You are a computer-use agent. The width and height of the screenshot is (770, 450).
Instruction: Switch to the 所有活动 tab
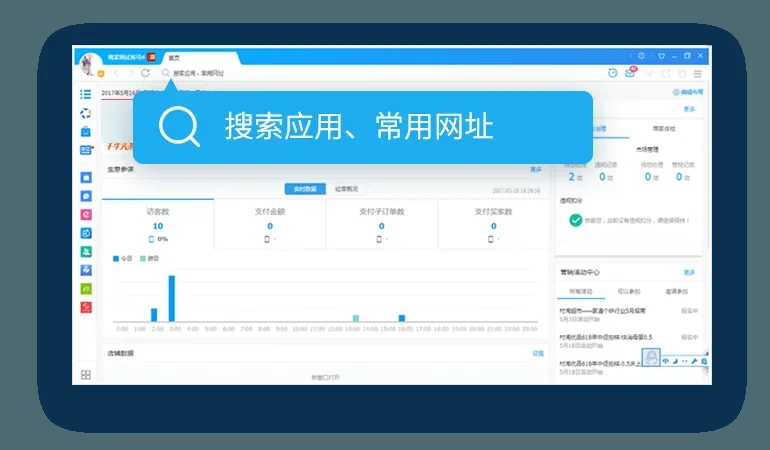(581, 291)
